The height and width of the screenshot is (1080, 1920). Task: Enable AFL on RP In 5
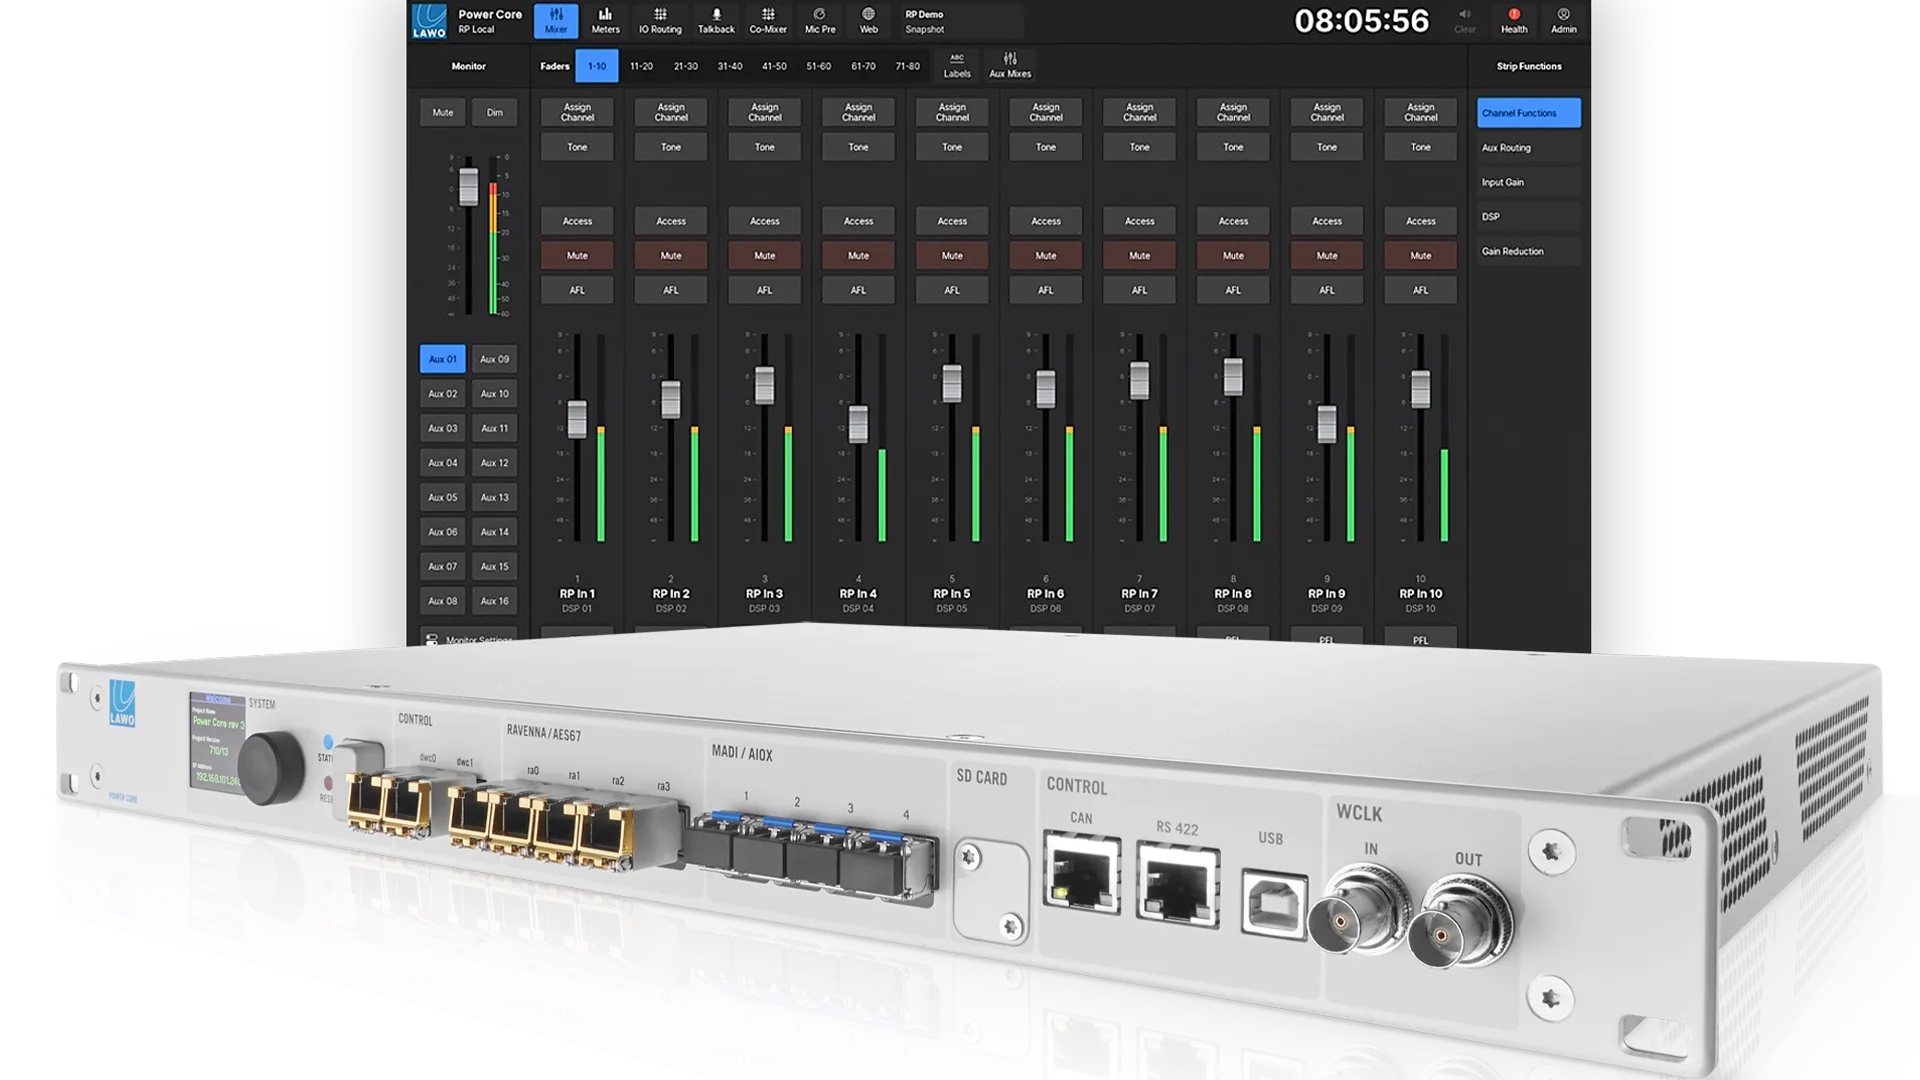pos(952,290)
